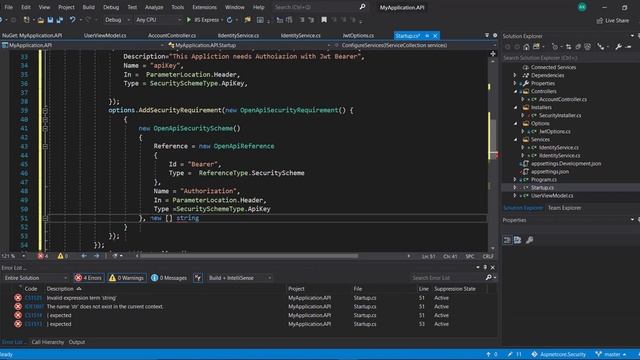Click the Property Pages key icon
640x360 pixels.
click(x=529, y=240)
